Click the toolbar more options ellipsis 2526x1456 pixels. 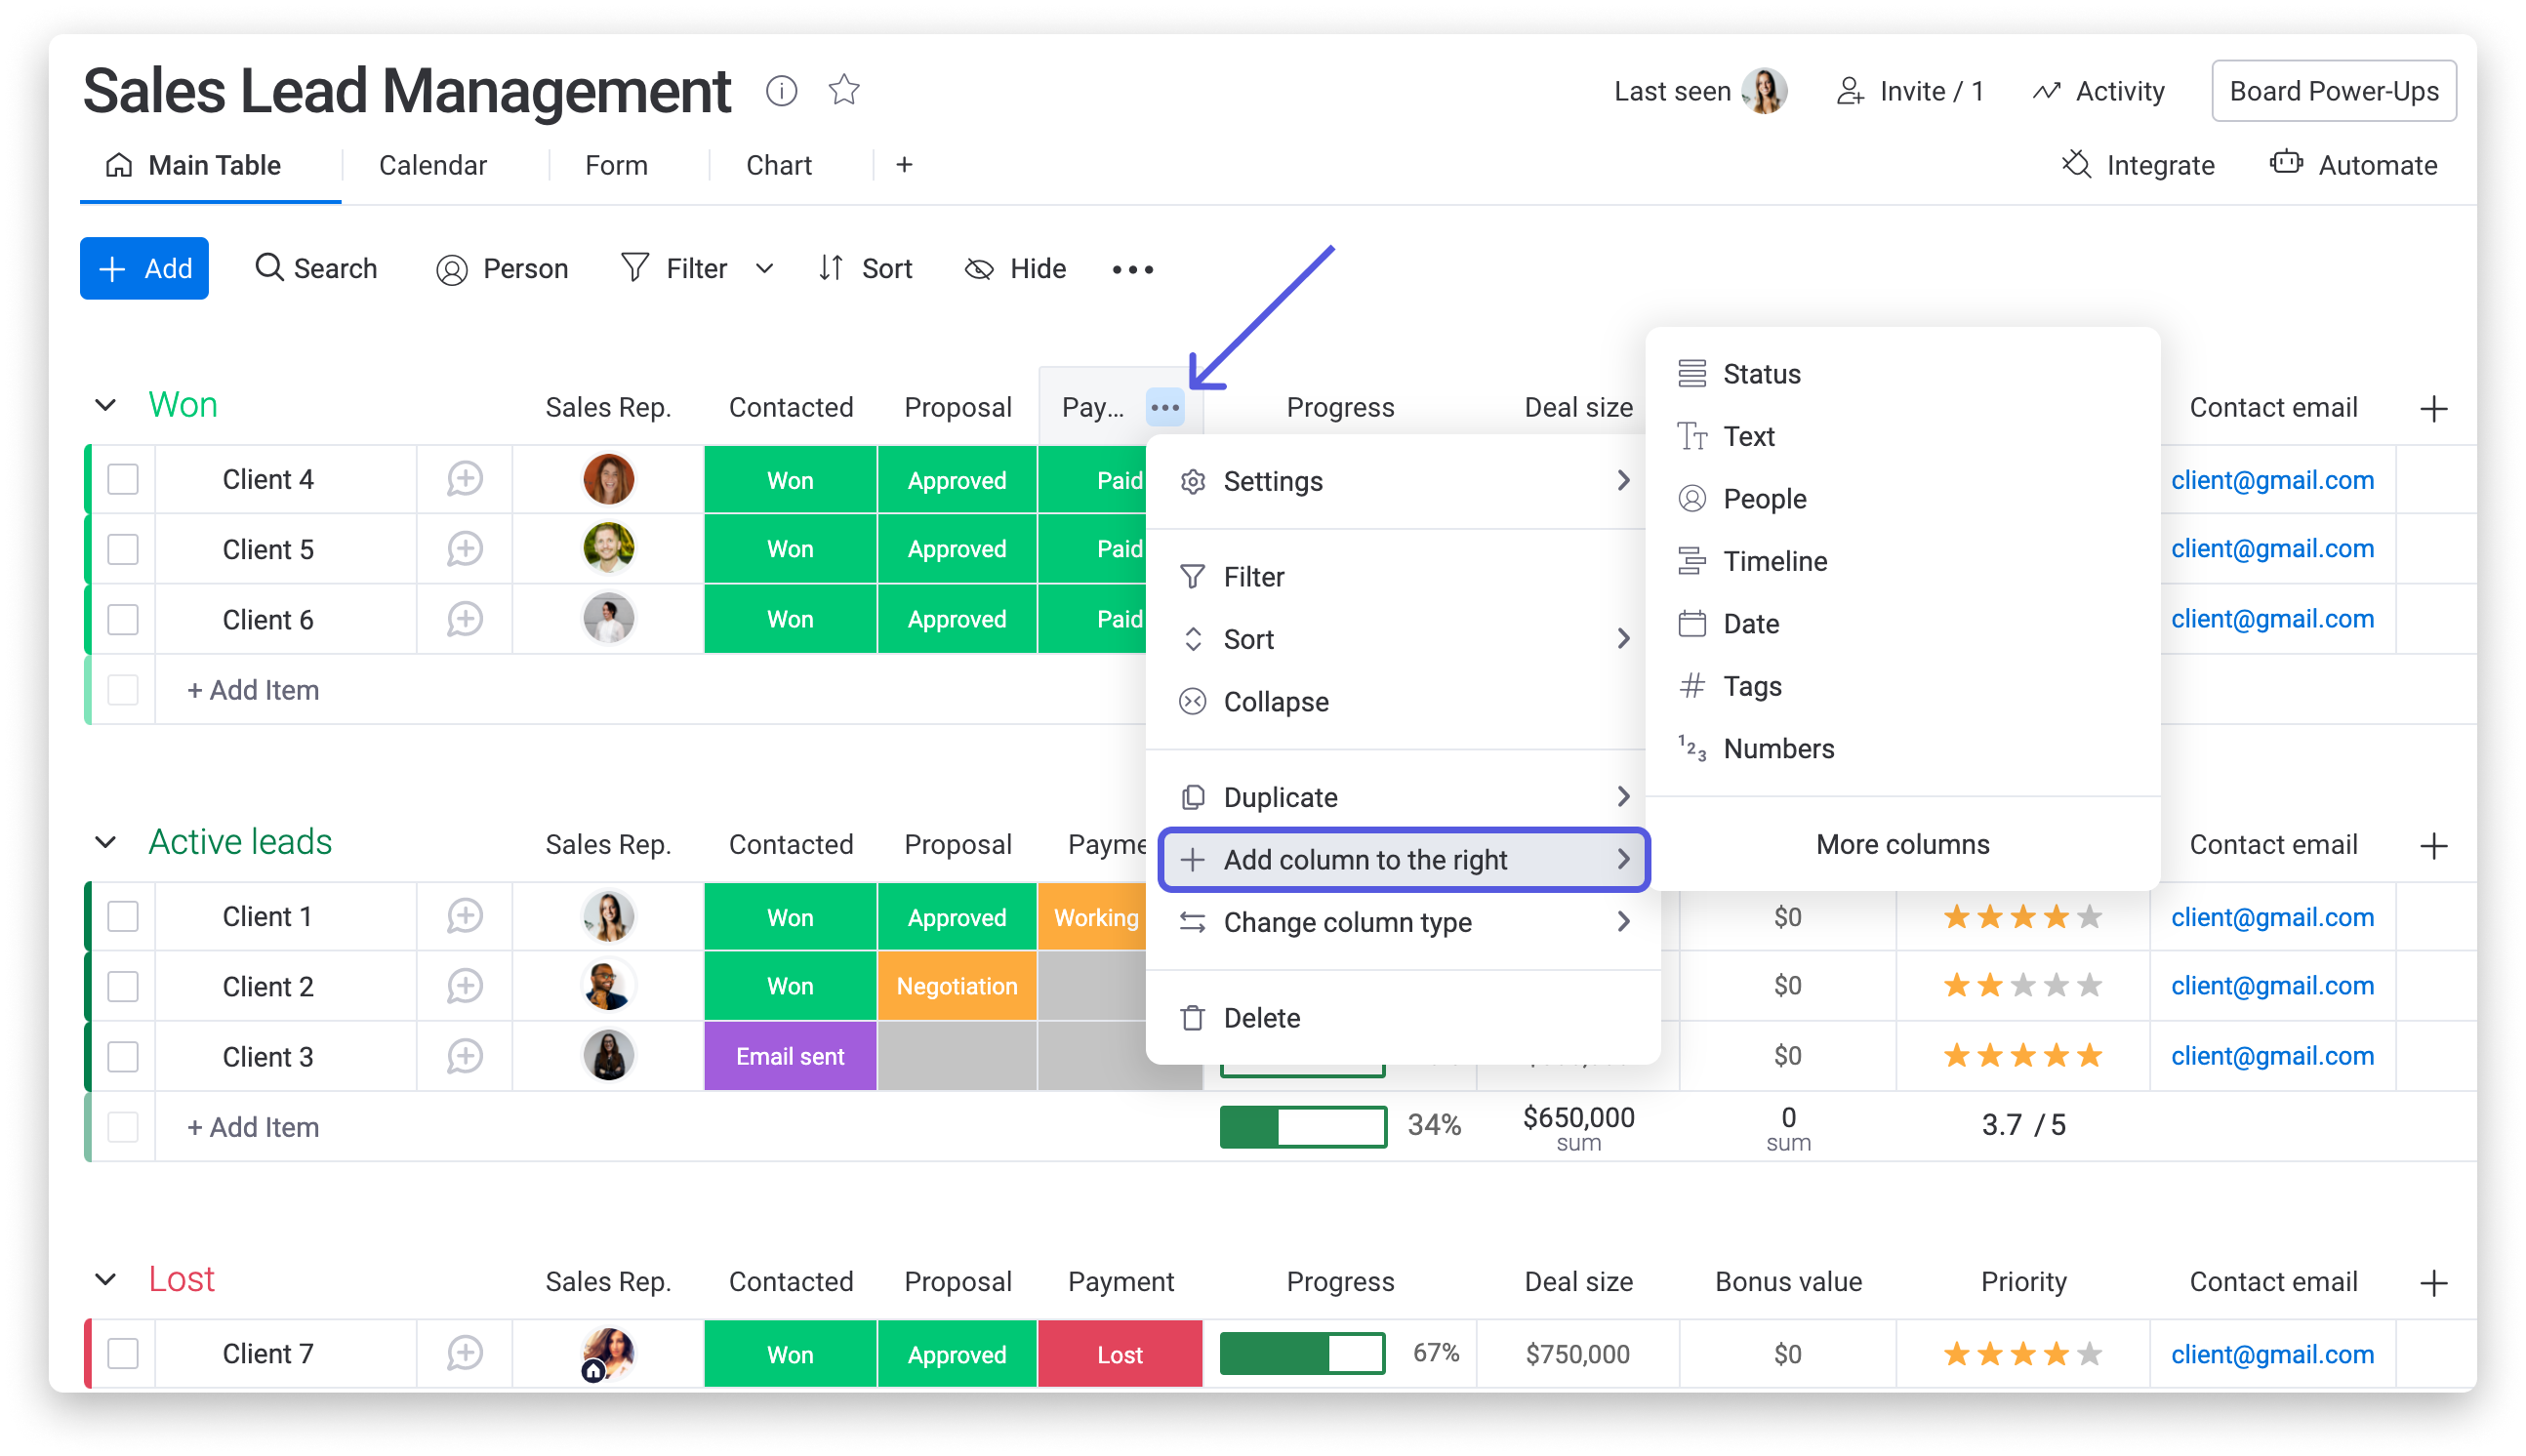click(x=1132, y=269)
